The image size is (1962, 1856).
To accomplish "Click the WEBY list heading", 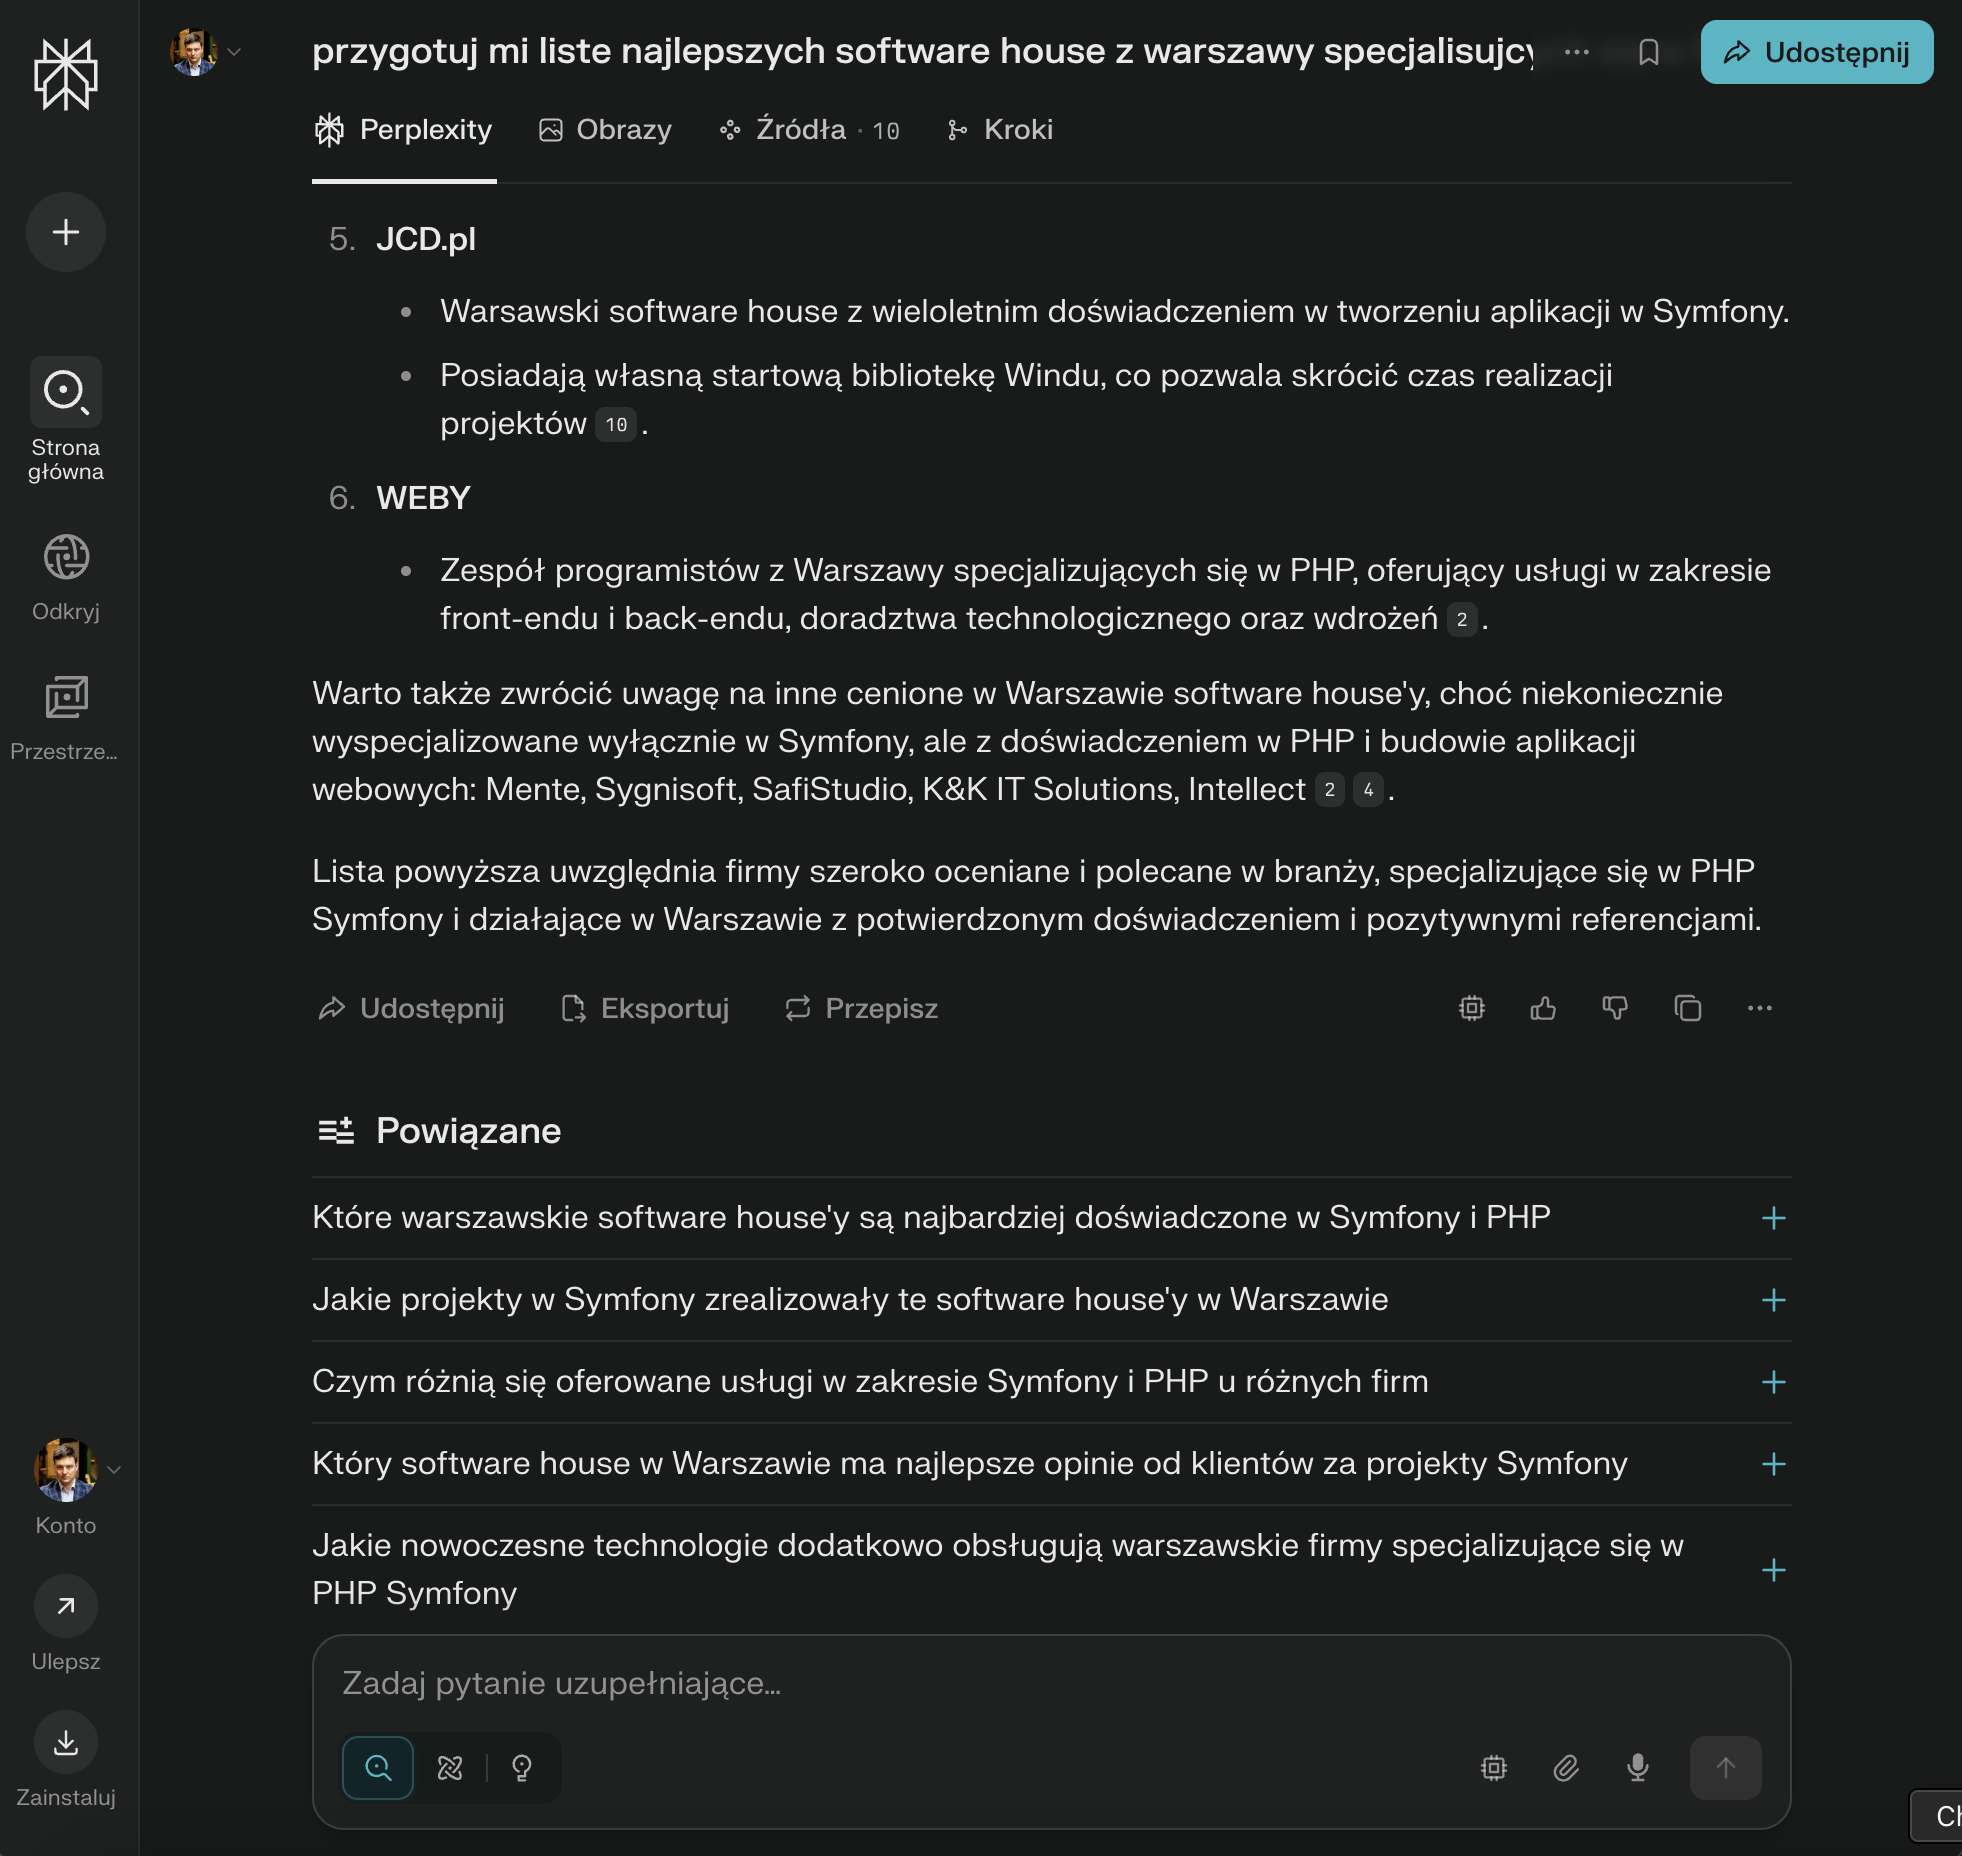I will (x=423, y=498).
